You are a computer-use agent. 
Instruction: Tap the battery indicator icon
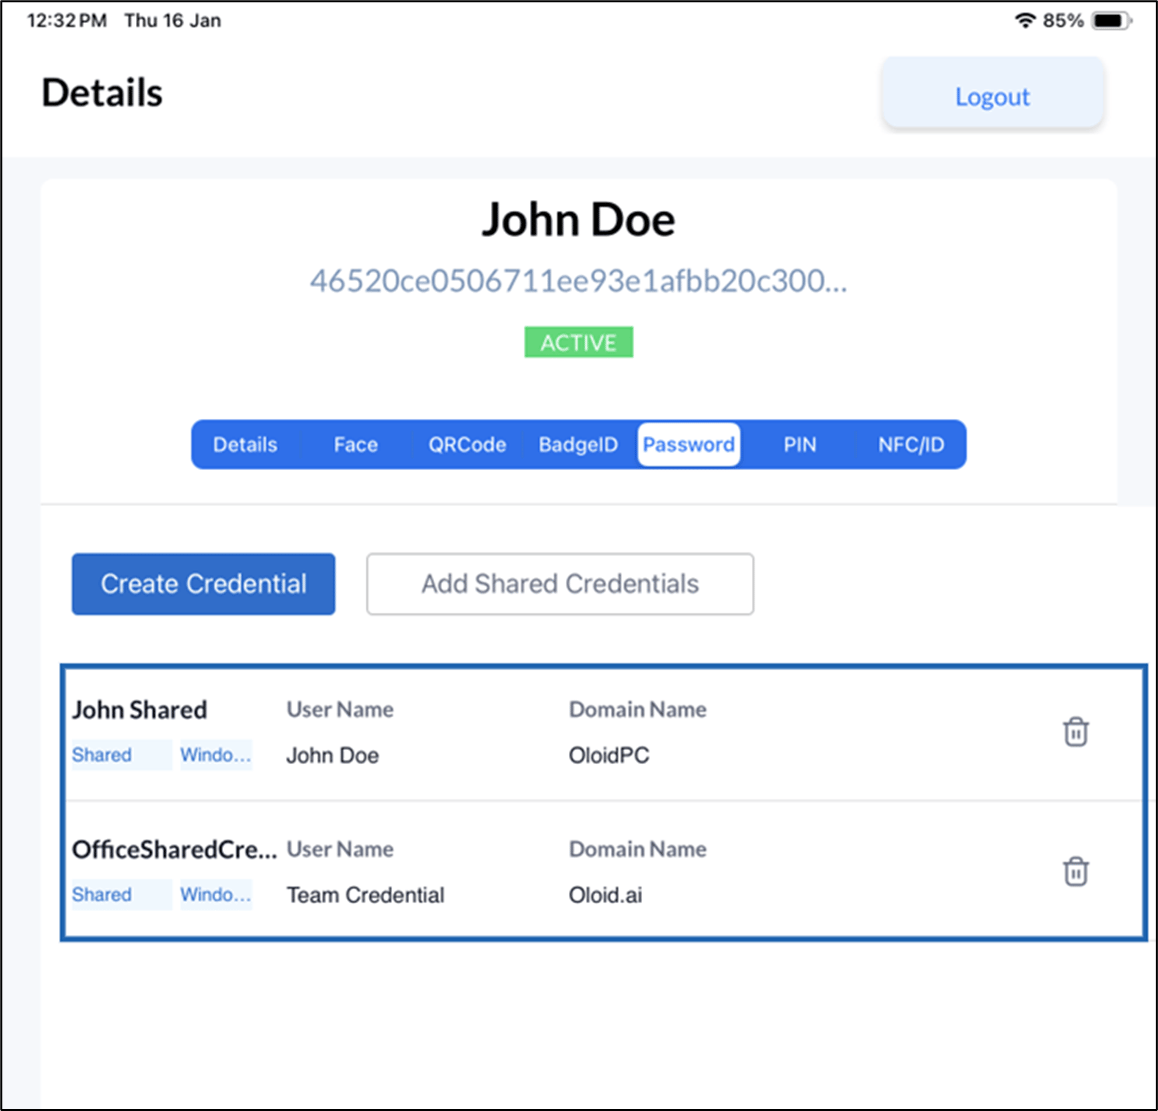point(1111,21)
